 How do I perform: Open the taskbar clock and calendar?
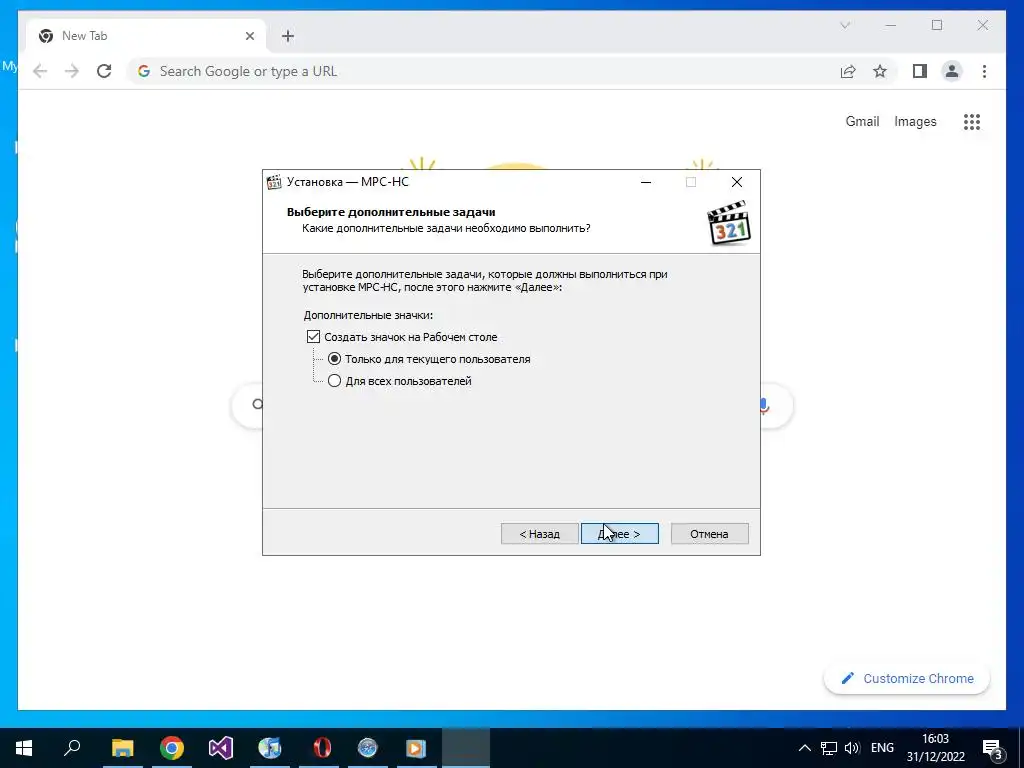935,748
